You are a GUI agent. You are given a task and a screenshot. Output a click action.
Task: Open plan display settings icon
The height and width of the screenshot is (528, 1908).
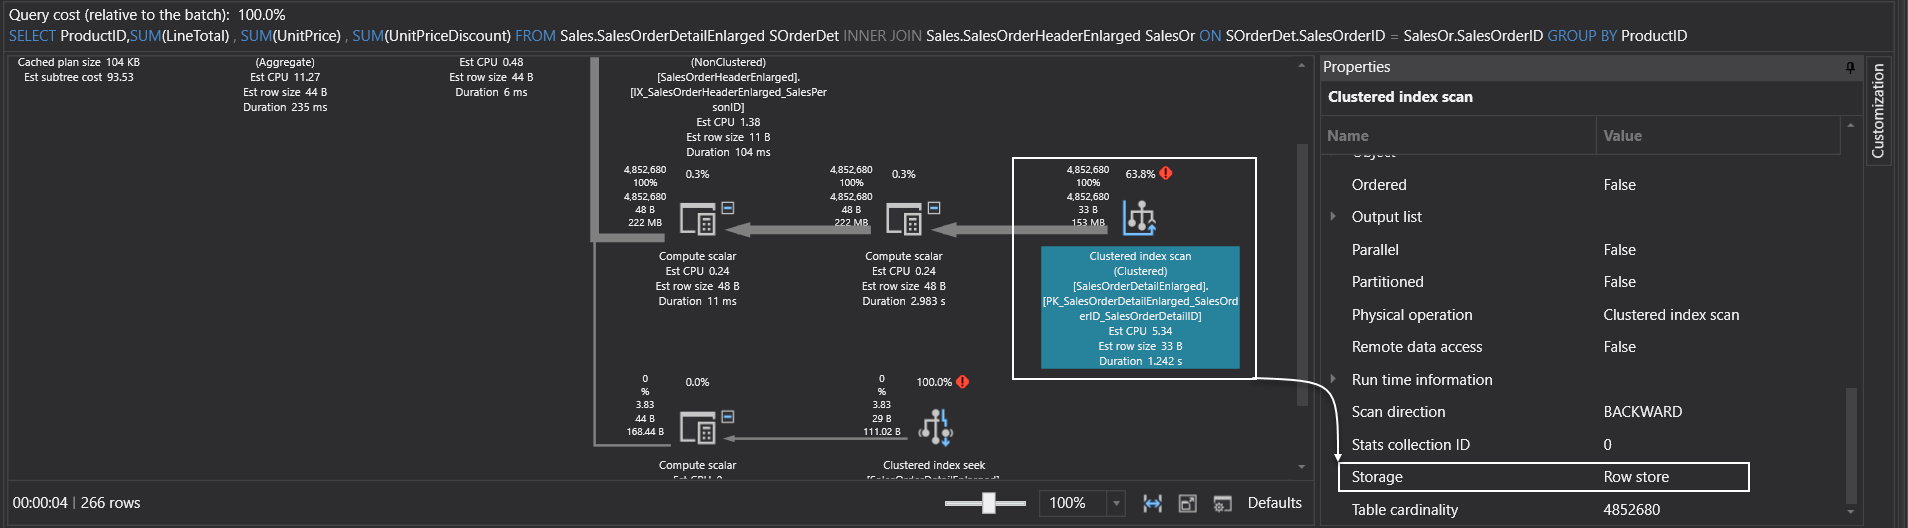tap(1222, 503)
